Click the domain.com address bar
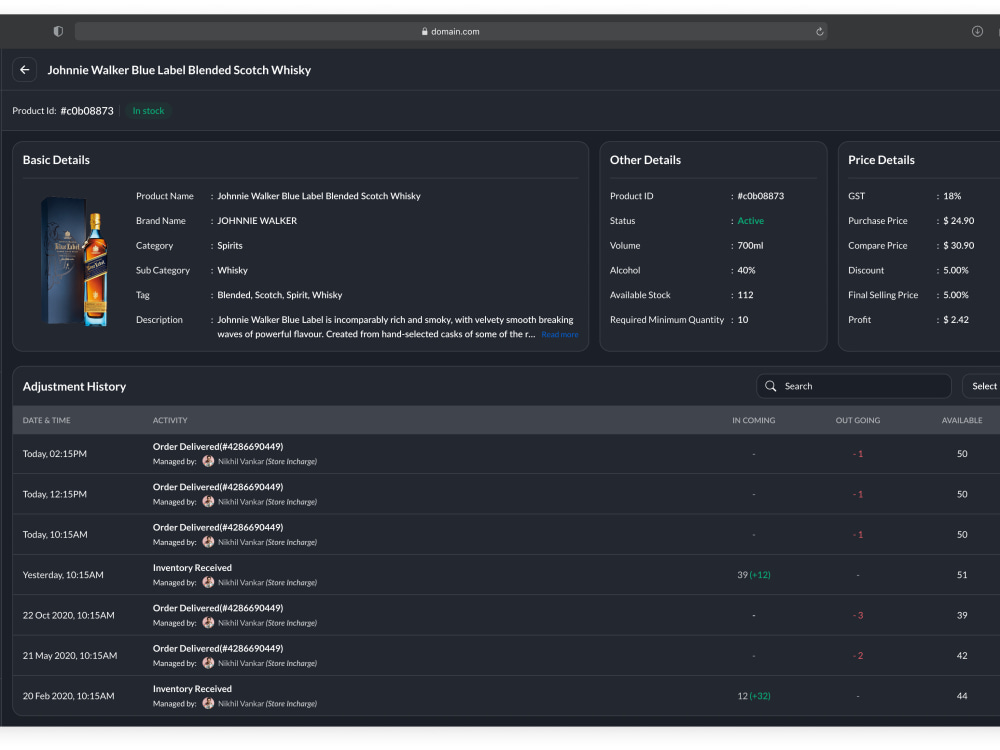Image resolution: width=1000 pixels, height=750 pixels. click(x=451, y=31)
